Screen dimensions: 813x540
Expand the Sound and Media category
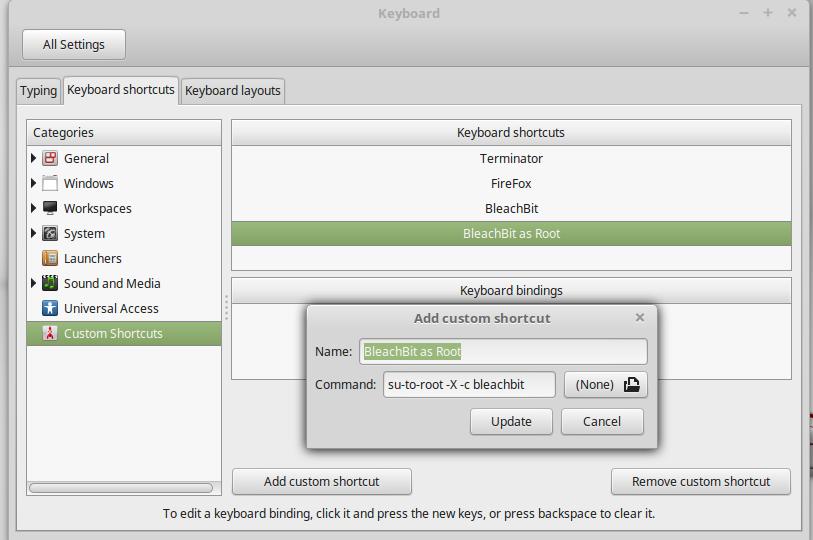[33, 283]
